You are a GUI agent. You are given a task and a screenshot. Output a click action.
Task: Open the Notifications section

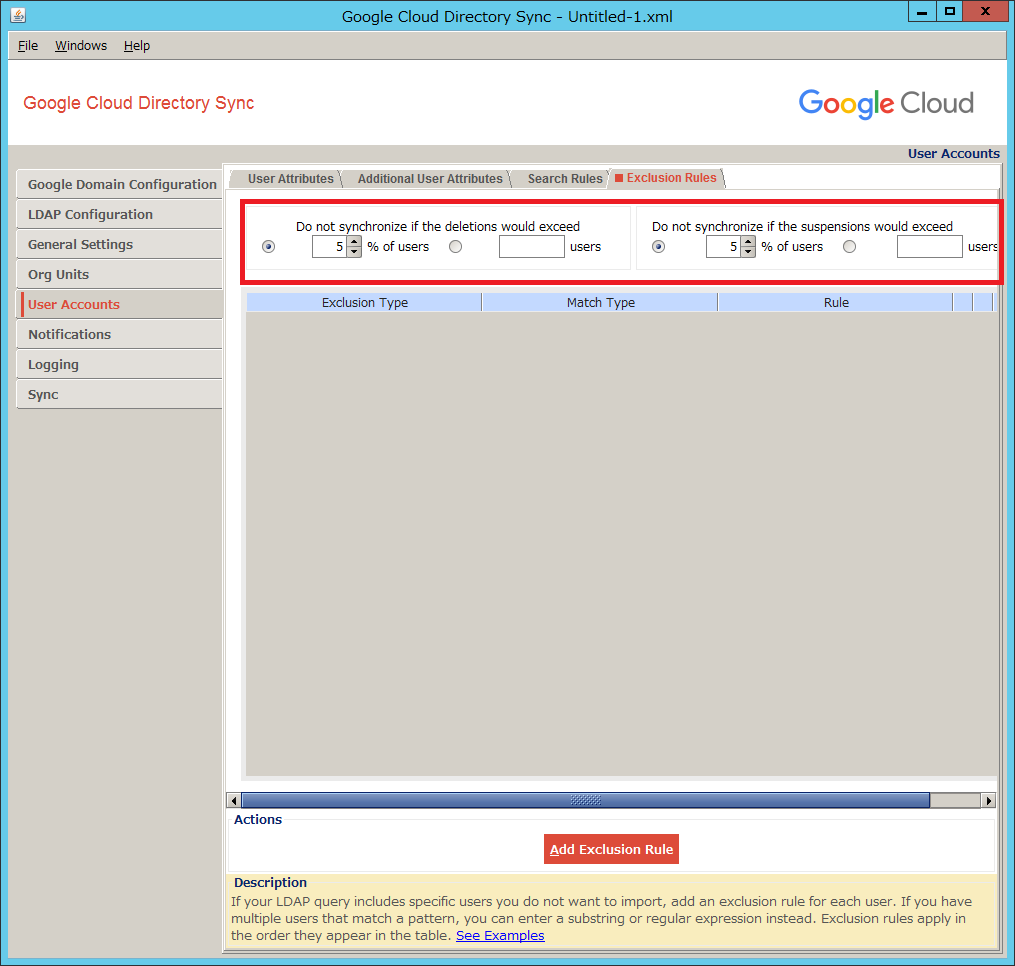pyautogui.click(x=120, y=335)
